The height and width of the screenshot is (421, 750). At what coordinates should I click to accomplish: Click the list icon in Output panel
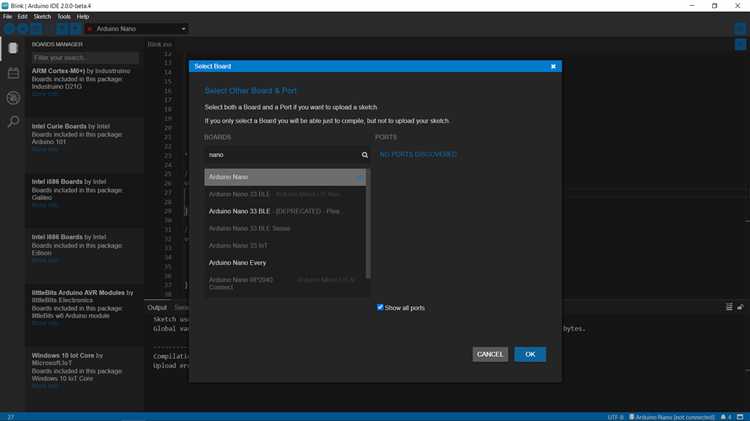point(729,307)
